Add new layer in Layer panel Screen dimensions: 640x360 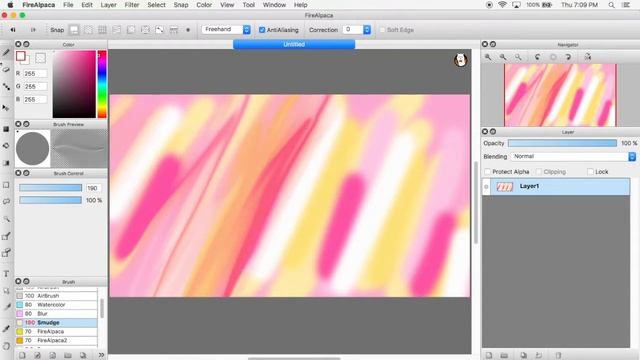click(489, 355)
